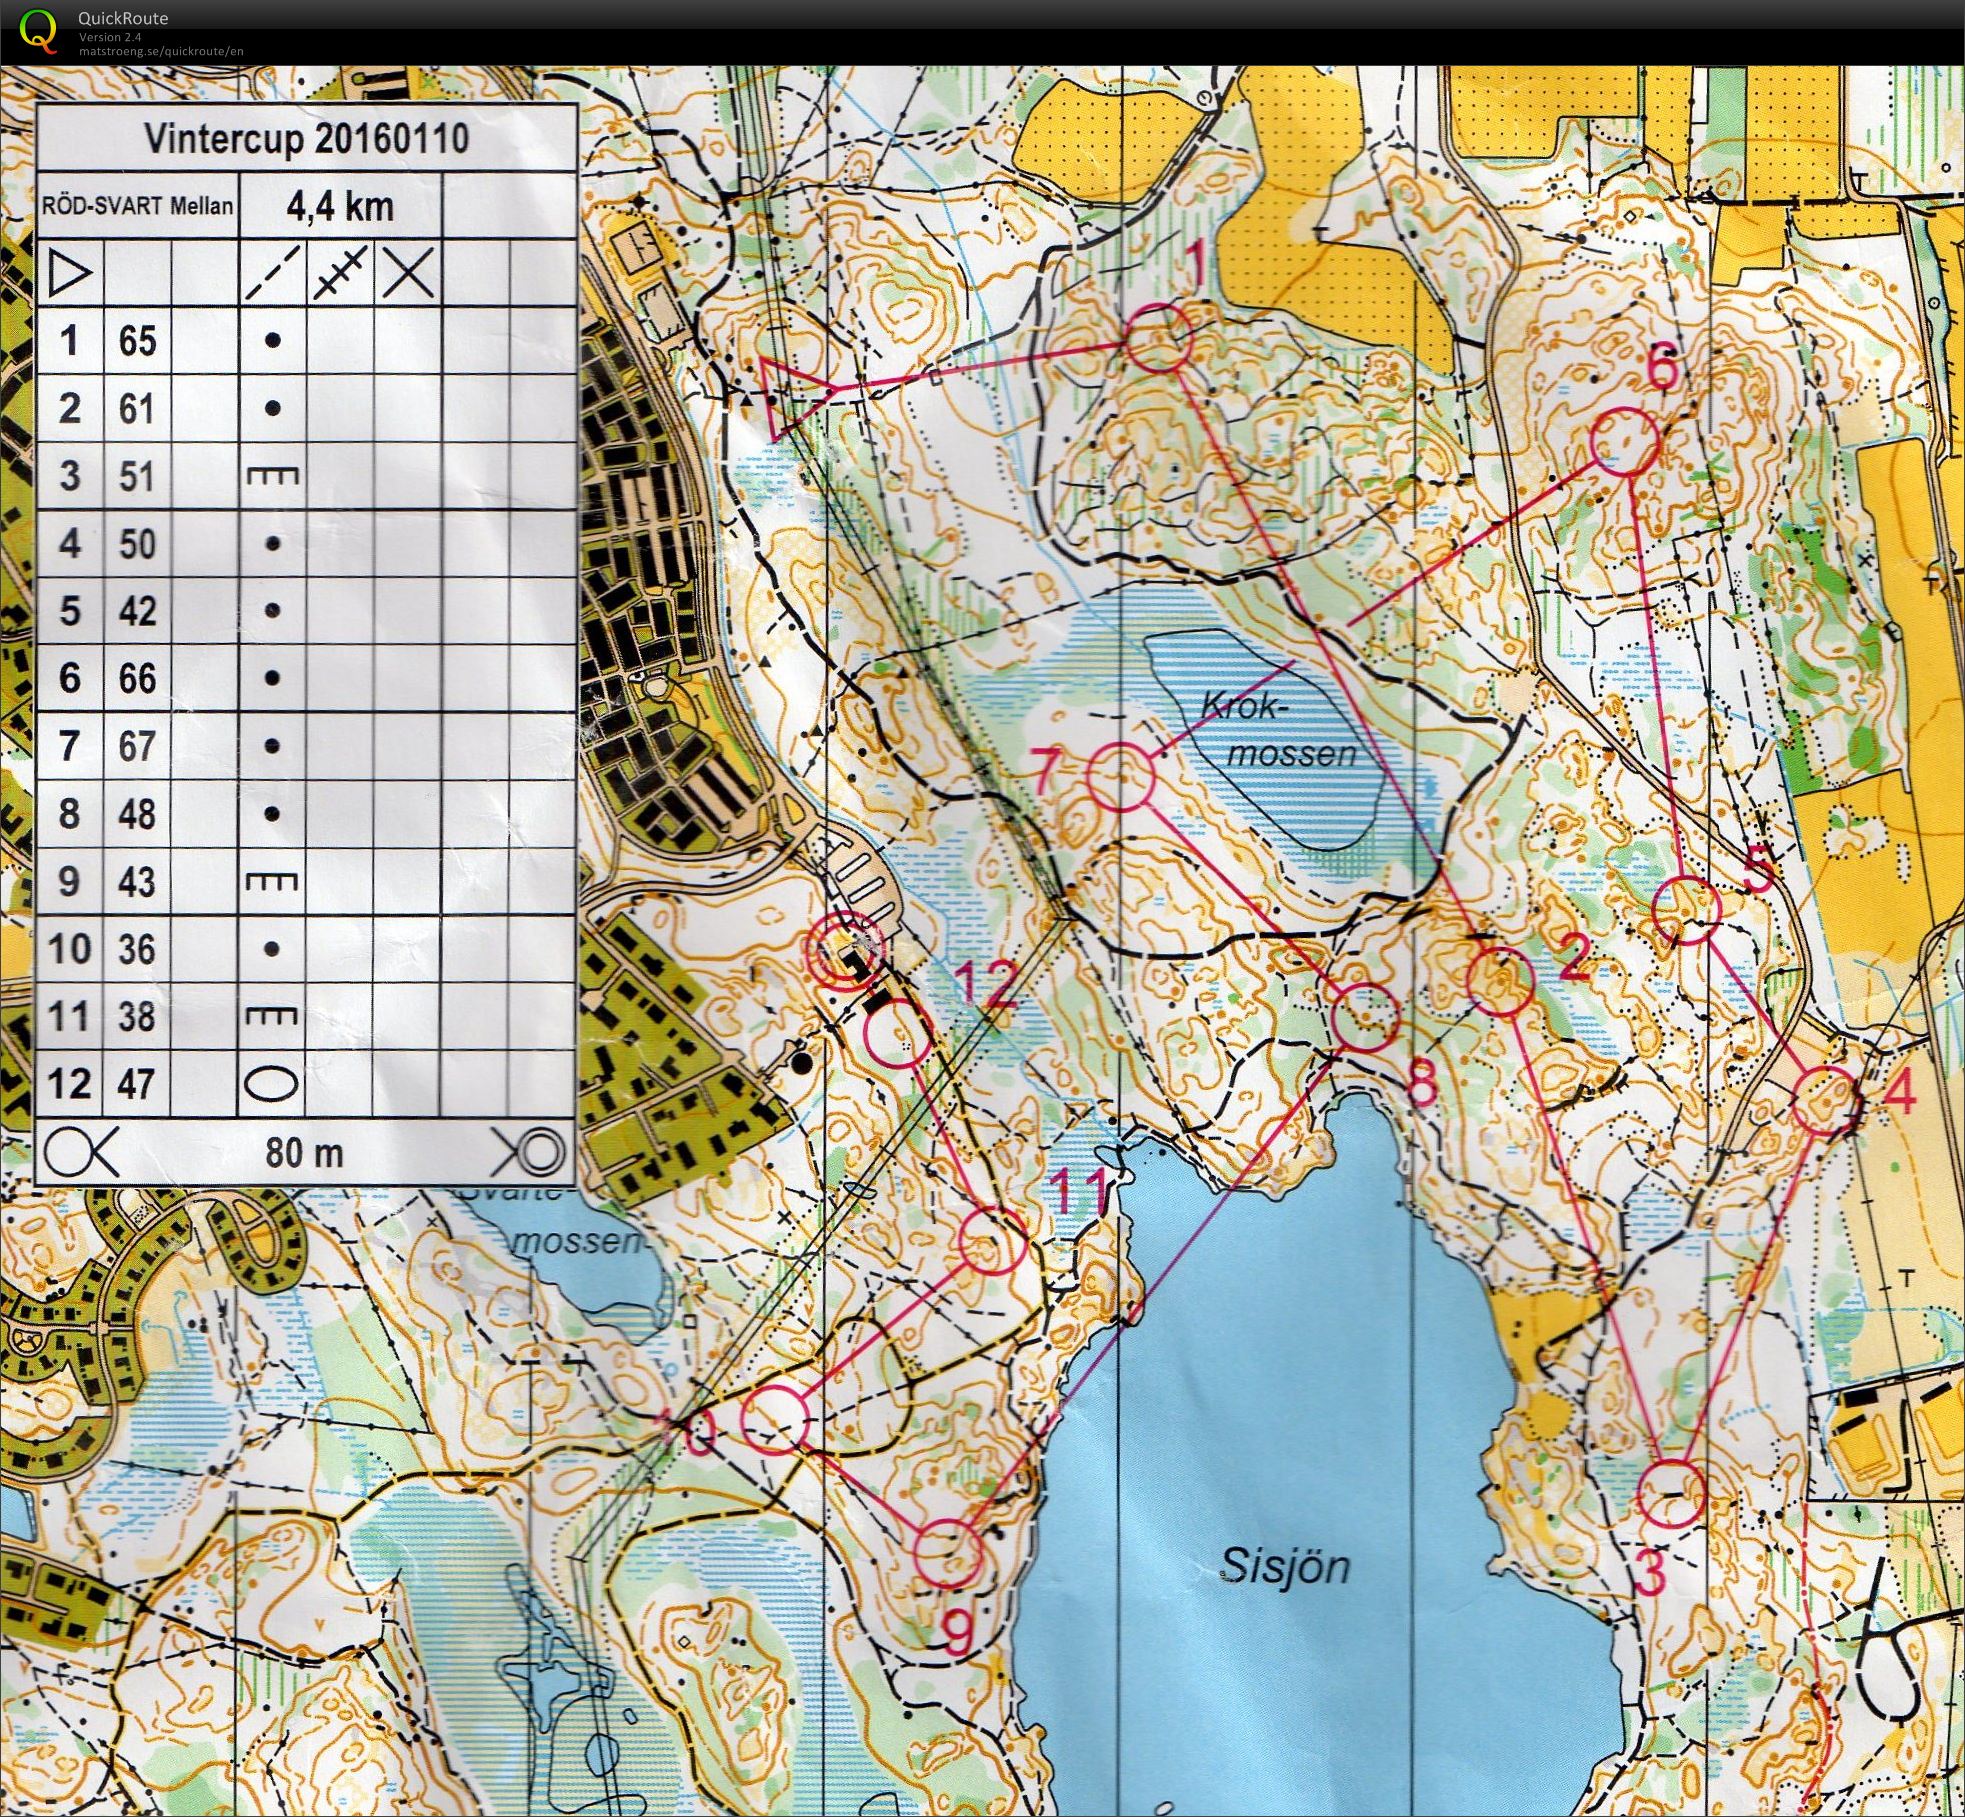Click the boulder dot symbol in row 10
The height and width of the screenshot is (1817, 1965).
point(272,949)
